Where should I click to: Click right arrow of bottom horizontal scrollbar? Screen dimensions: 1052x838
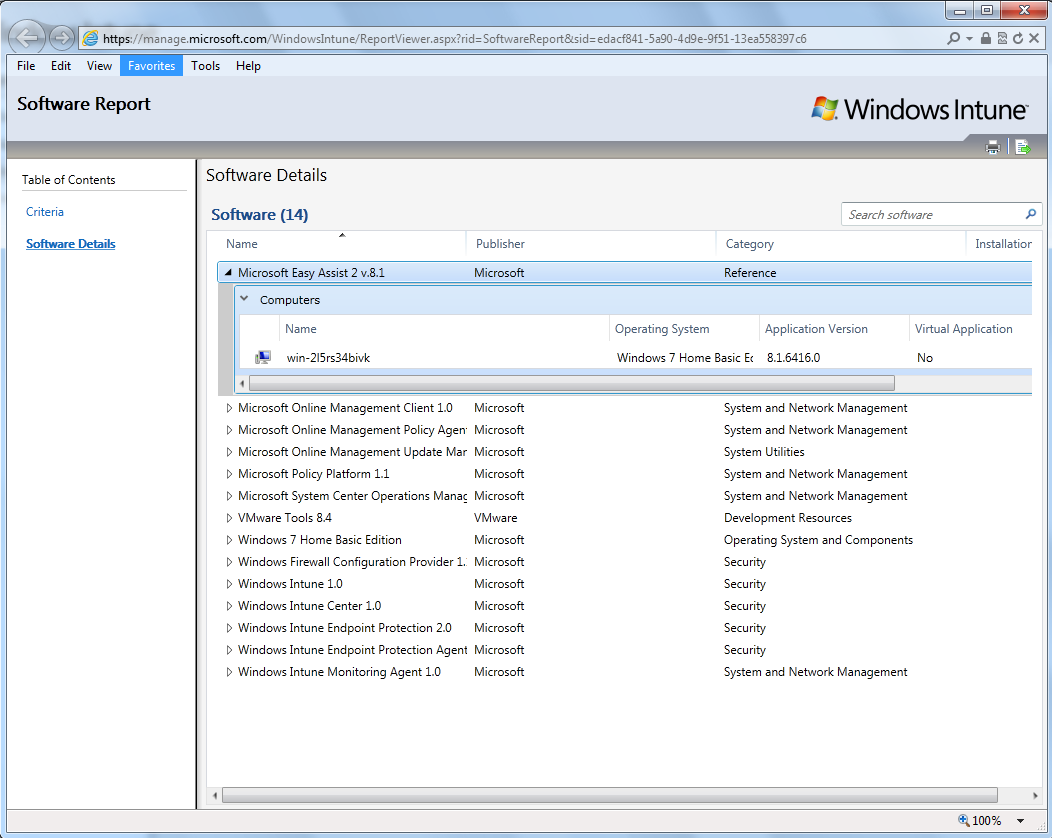(1035, 795)
